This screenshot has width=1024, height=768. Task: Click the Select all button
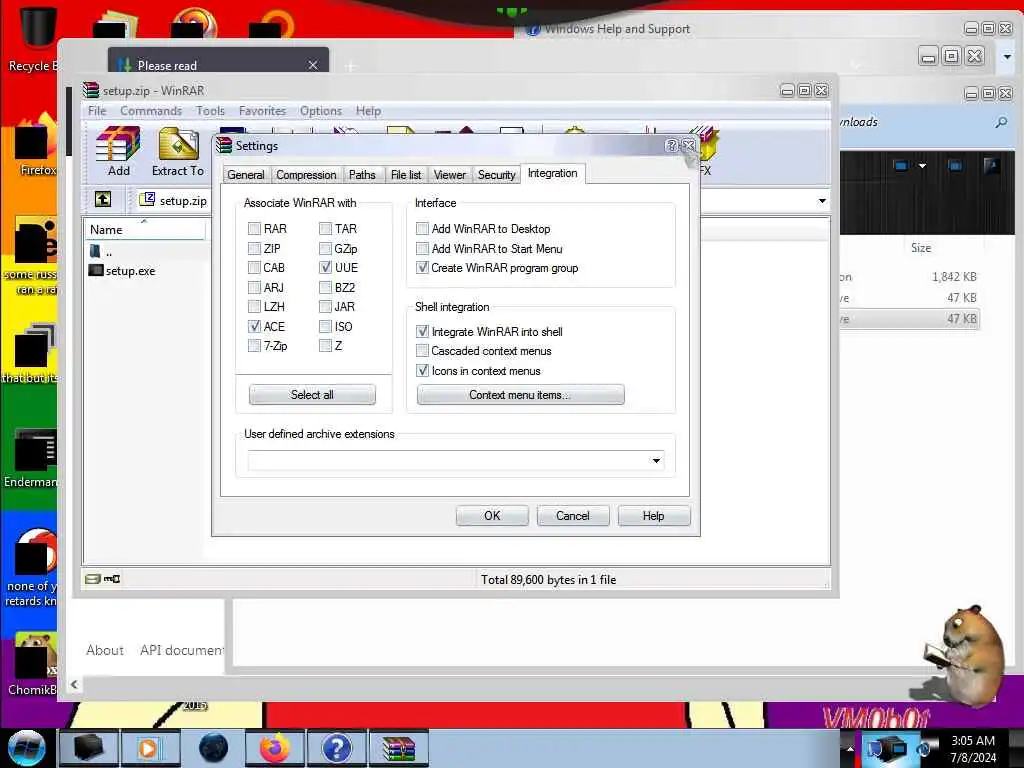click(x=312, y=394)
